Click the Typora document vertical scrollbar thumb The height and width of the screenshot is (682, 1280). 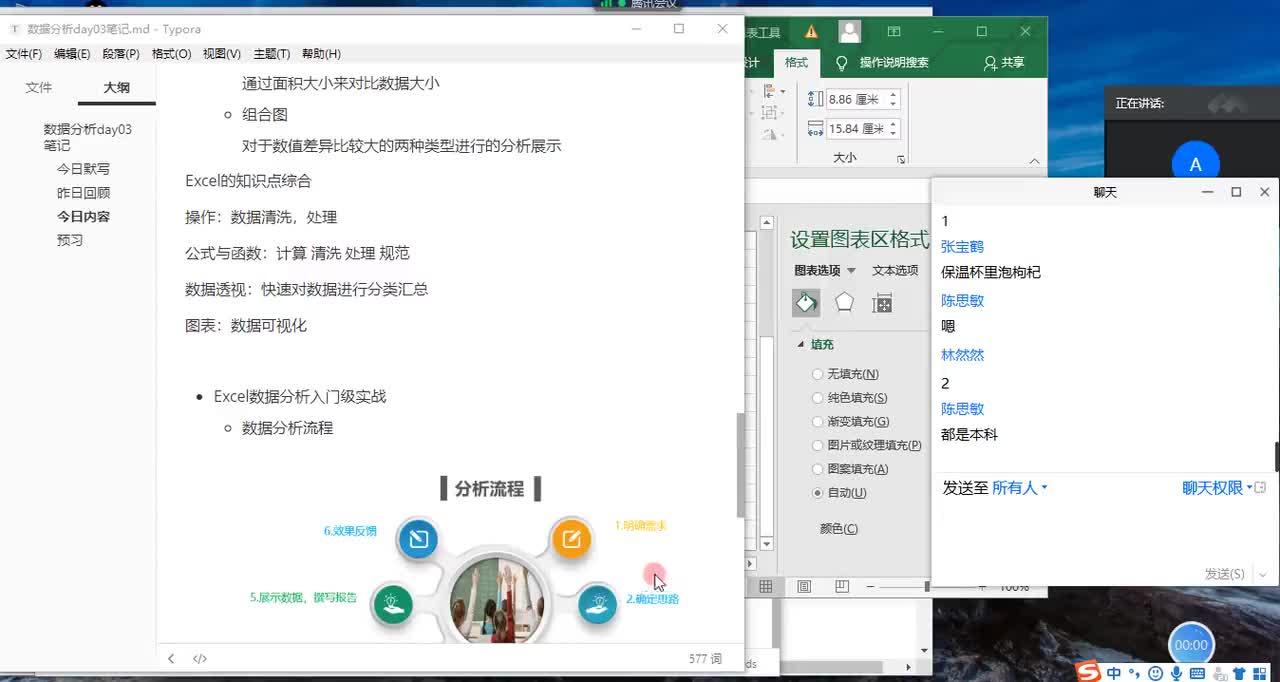pos(740,465)
